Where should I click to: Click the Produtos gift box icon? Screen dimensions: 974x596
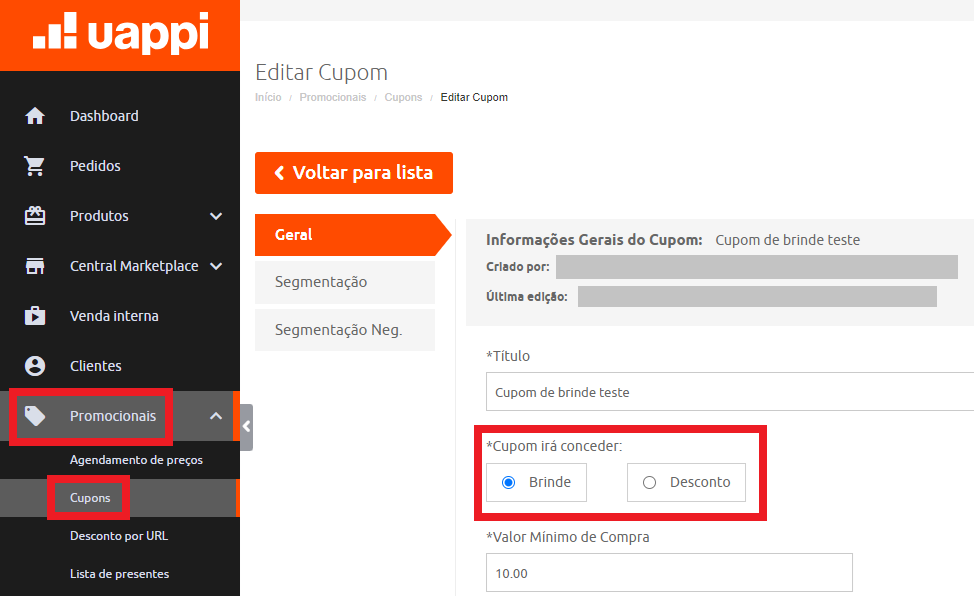[35, 216]
